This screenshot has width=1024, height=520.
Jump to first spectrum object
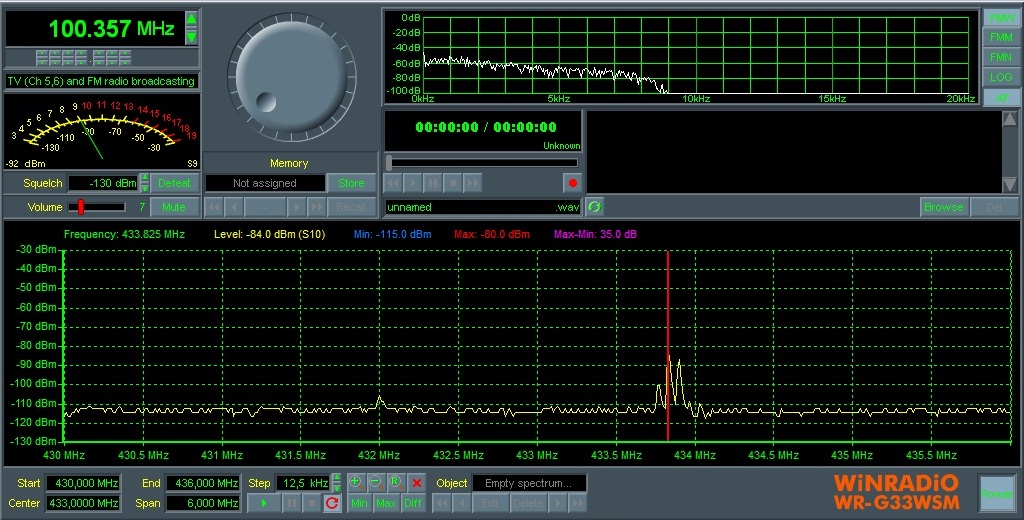coord(442,504)
